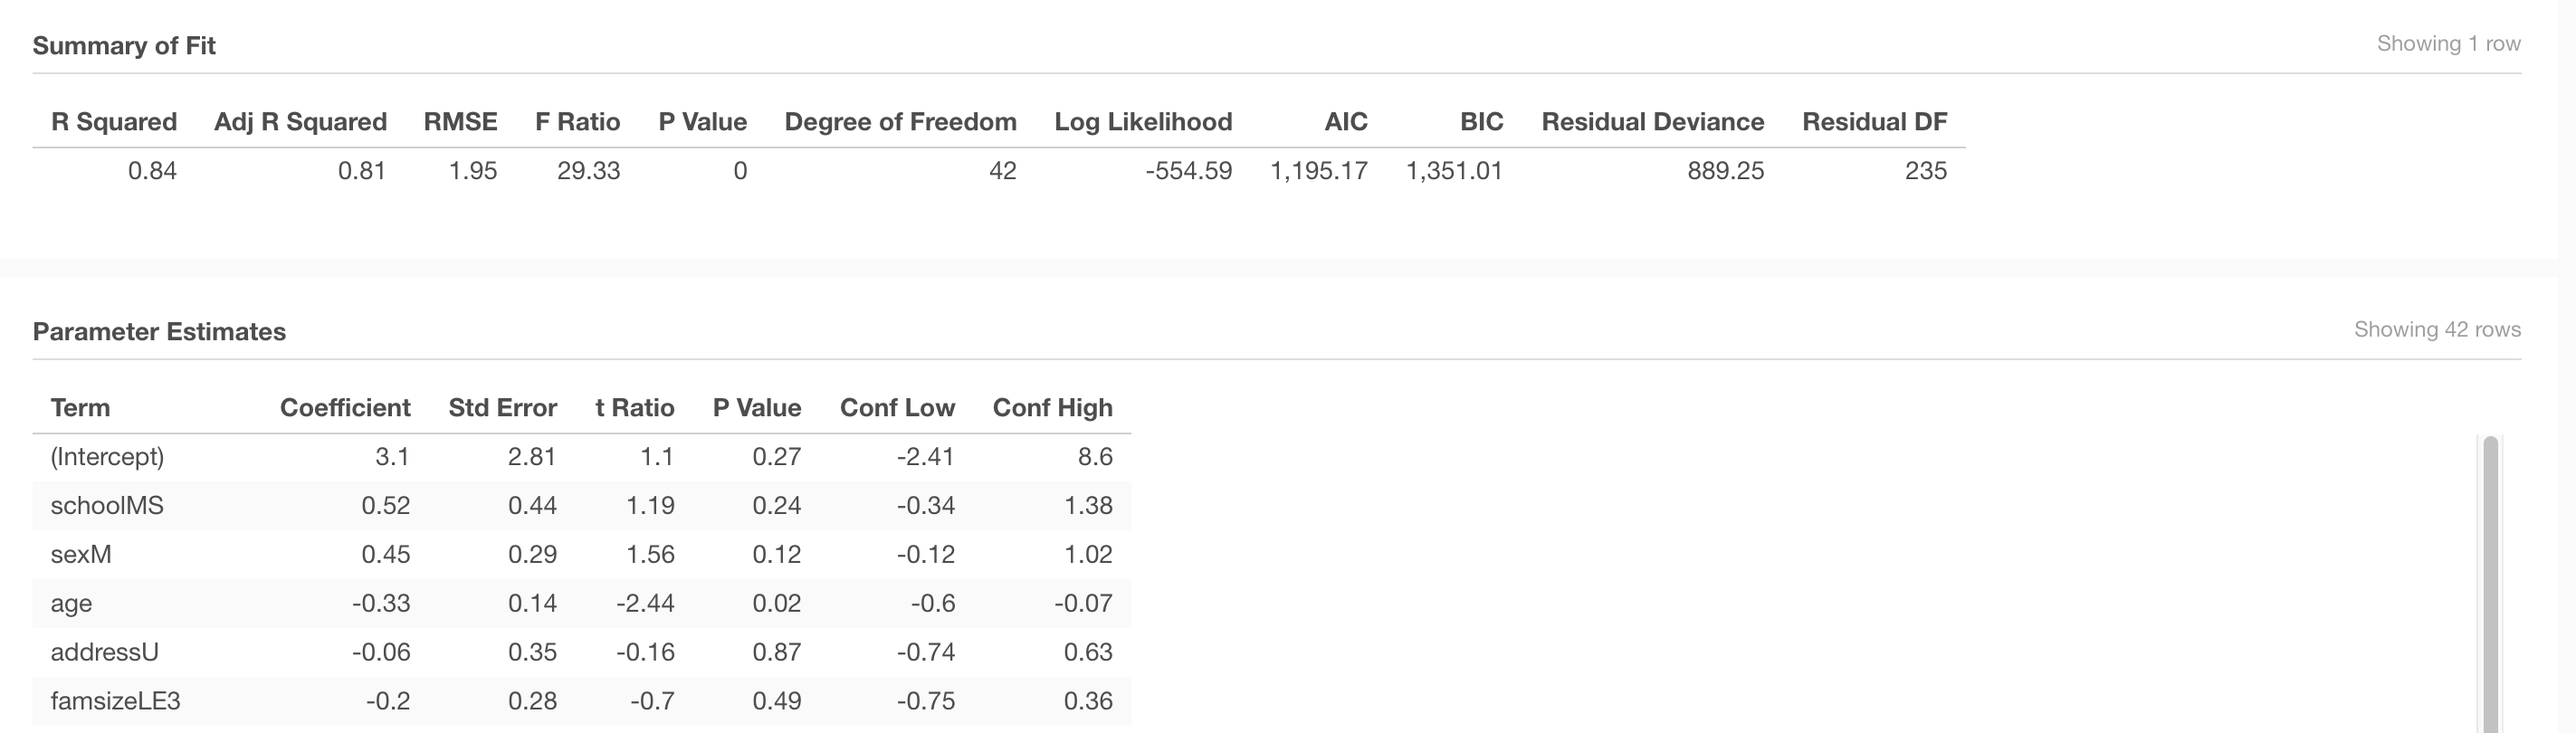This screenshot has width=2576, height=733.
Task: Click the sexM t Ratio 1.56
Action: point(650,555)
